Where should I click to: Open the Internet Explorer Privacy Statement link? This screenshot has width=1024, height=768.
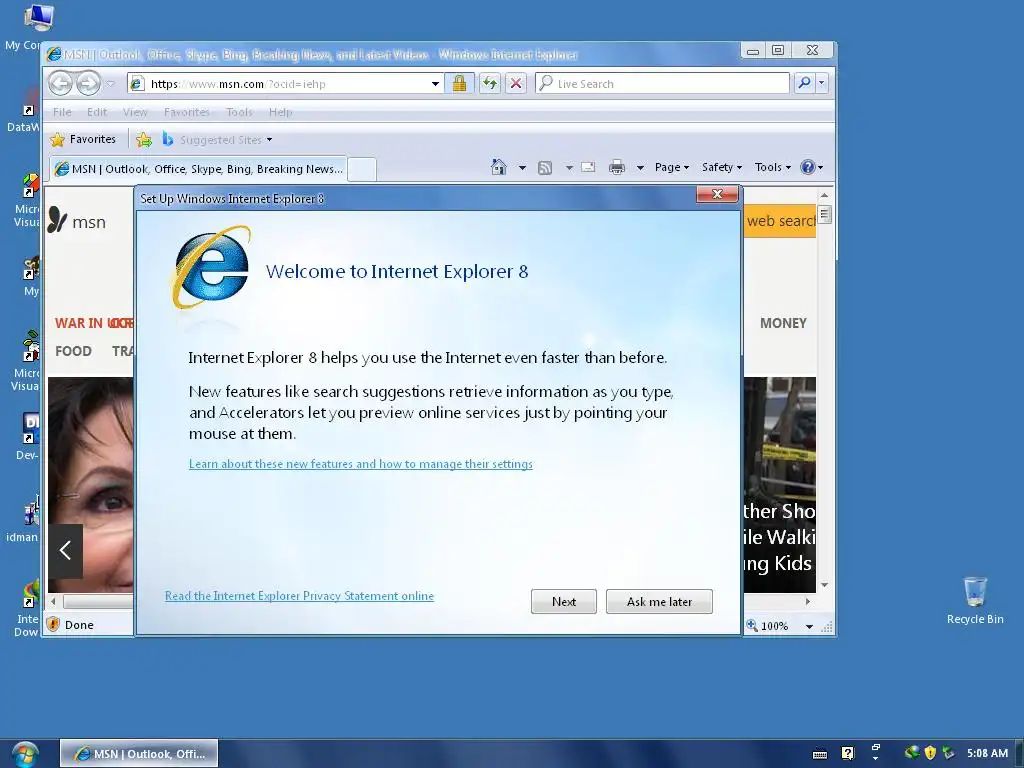click(299, 596)
